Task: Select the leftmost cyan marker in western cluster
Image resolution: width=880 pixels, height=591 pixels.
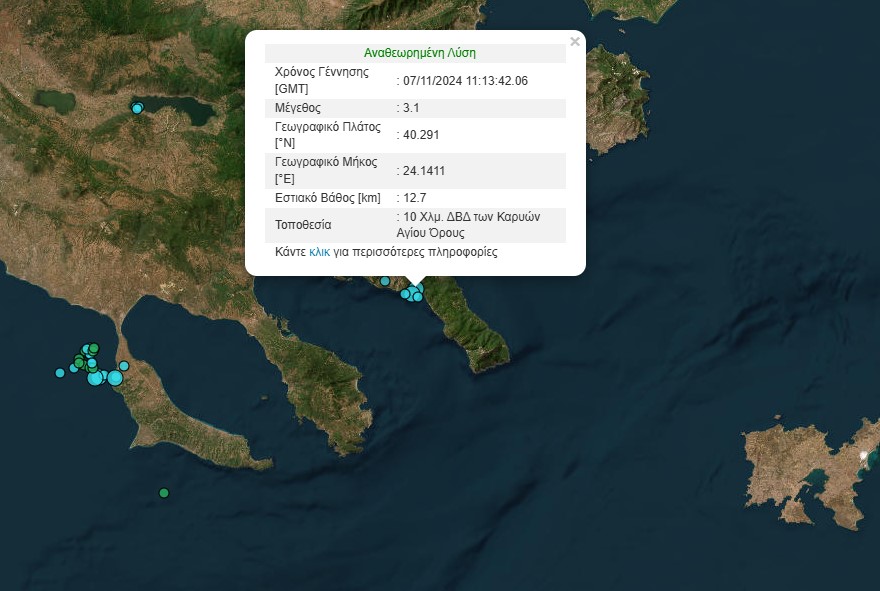Action: click(x=60, y=373)
